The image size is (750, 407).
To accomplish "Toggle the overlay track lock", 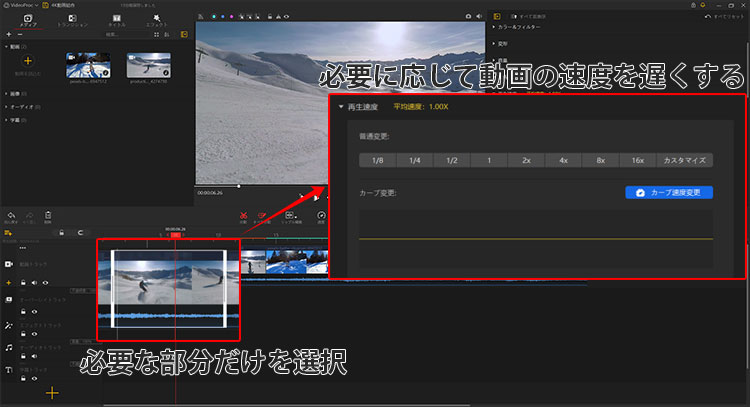I will [x=23, y=311].
